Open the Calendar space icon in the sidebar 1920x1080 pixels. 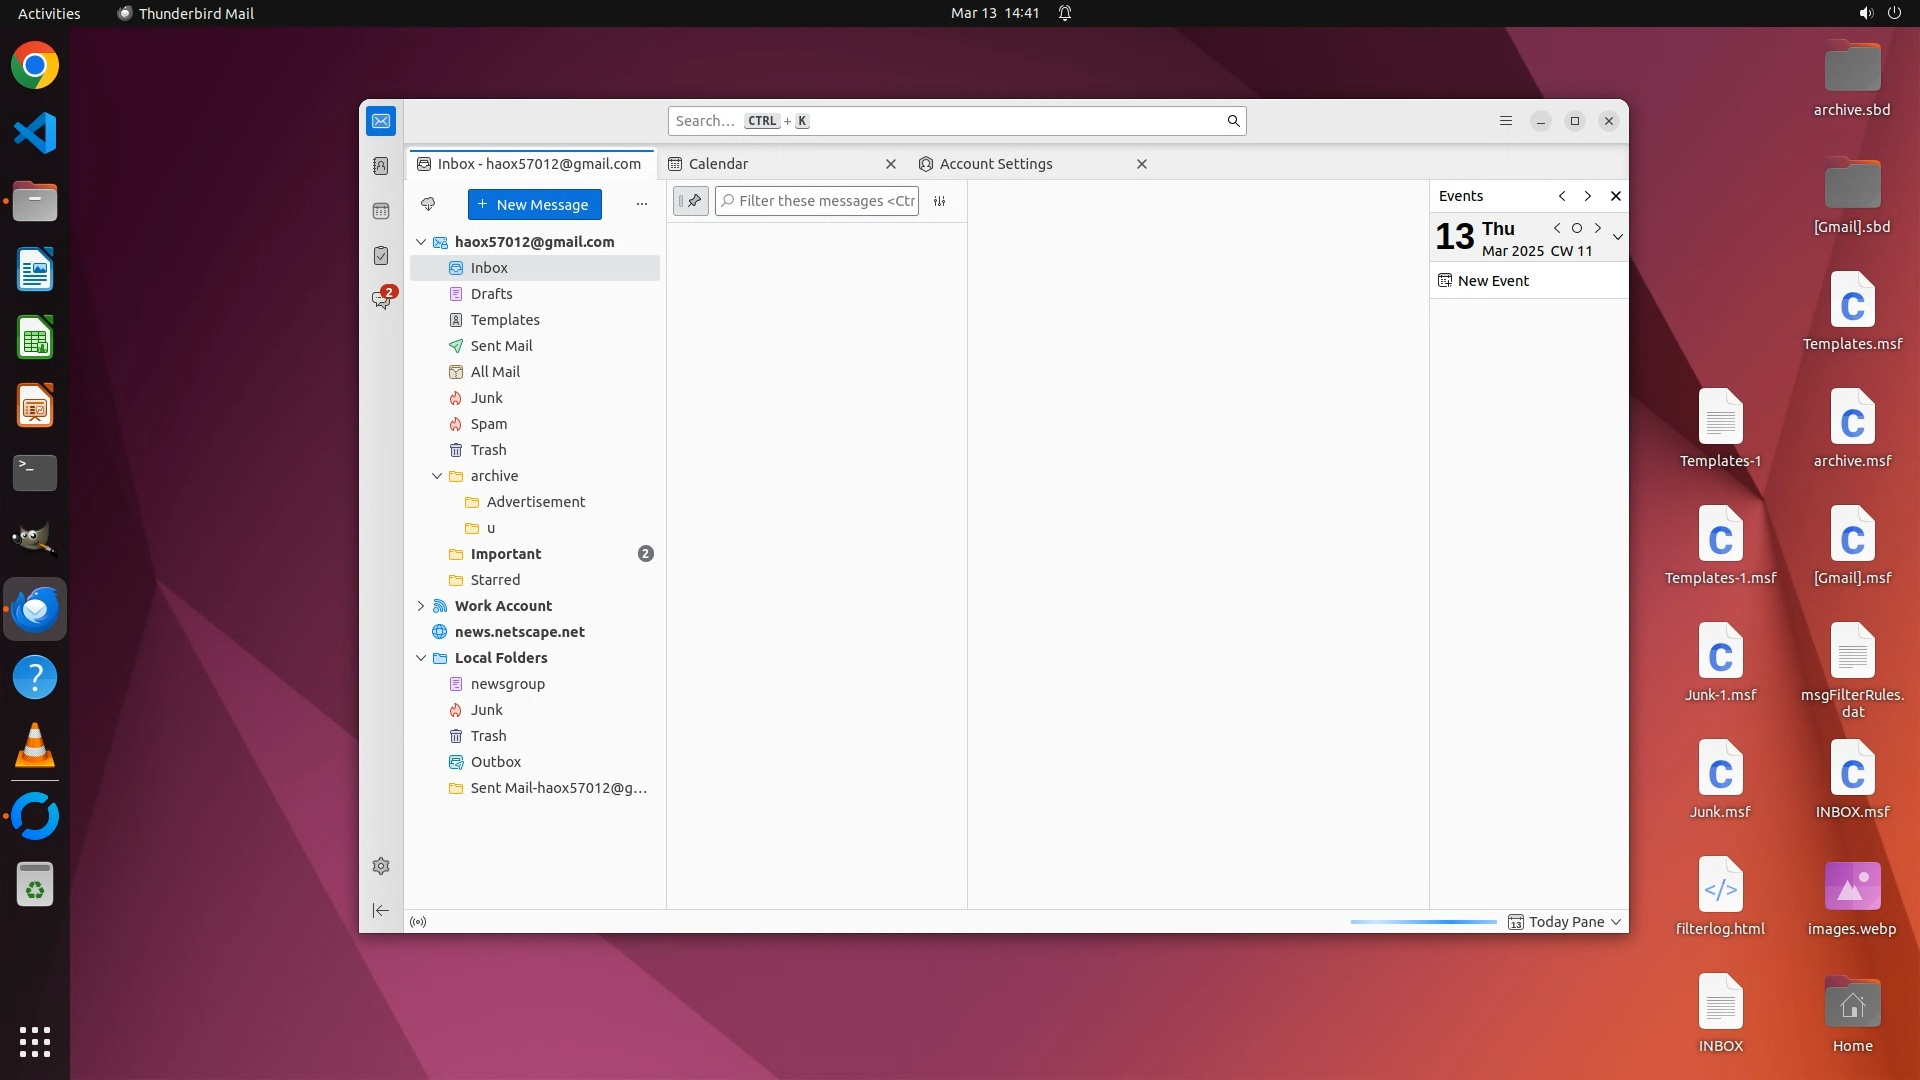pos(381,211)
